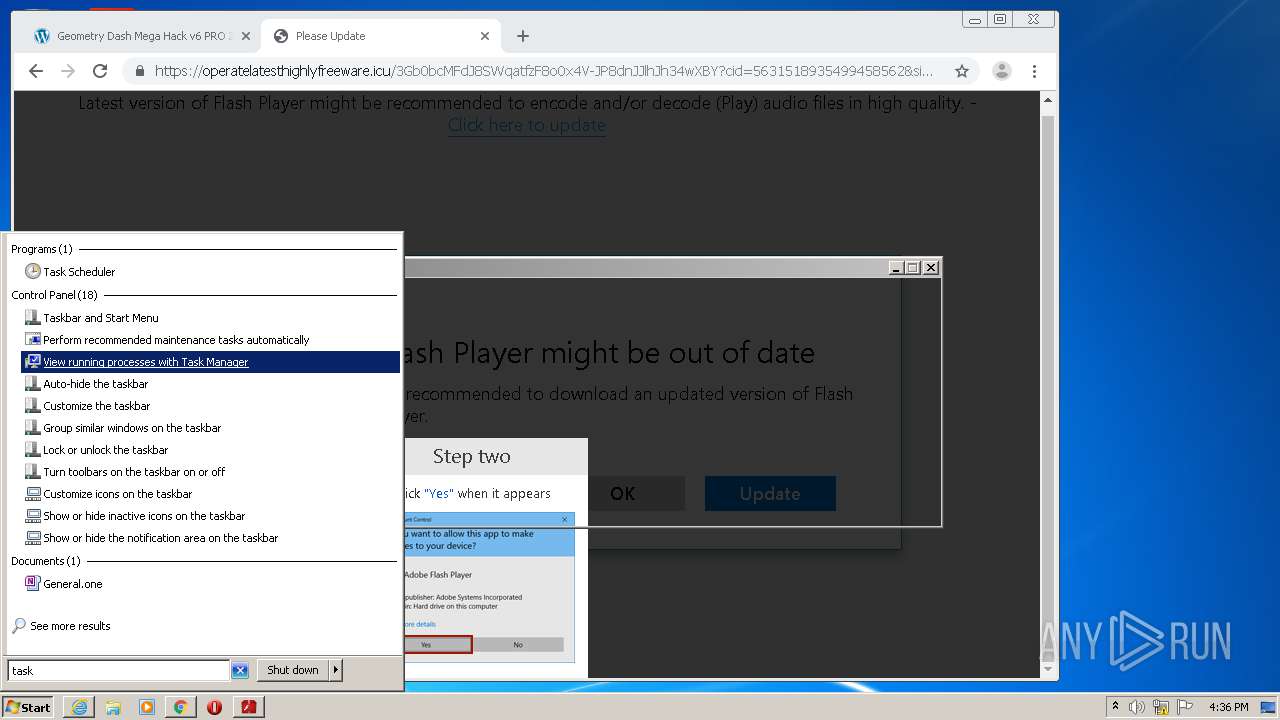Reload the current page
Screen dimensions: 1280x720
click(x=100, y=71)
